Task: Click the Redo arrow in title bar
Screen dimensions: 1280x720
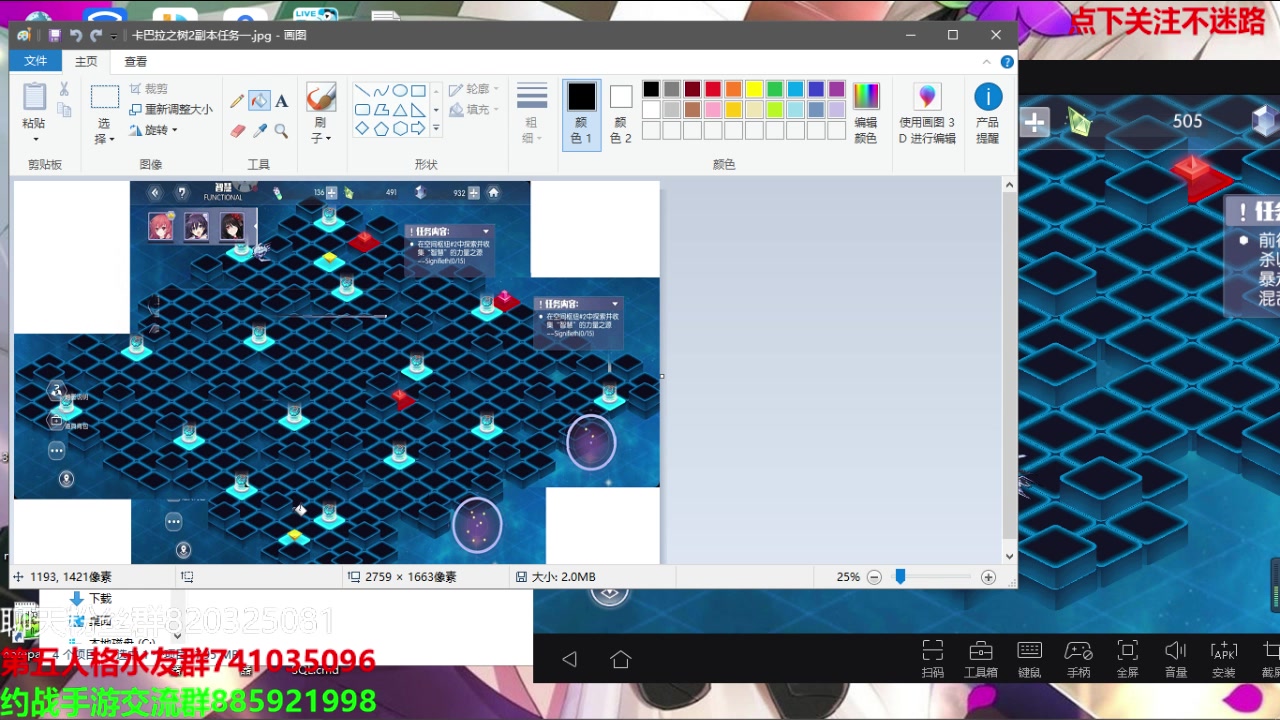Action: 96,35
